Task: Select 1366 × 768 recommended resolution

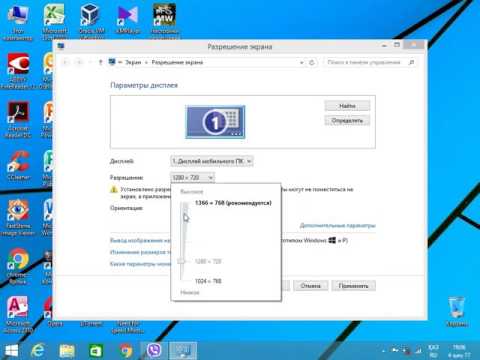Action: tap(233, 203)
